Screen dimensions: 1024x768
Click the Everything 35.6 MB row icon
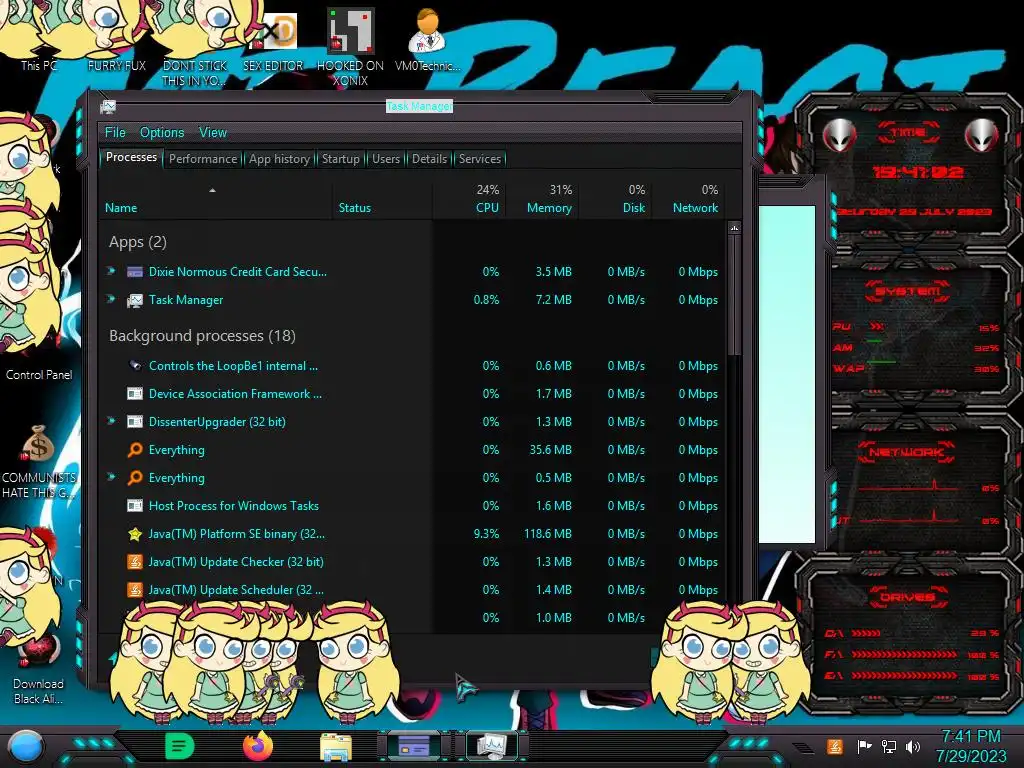[135, 450]
